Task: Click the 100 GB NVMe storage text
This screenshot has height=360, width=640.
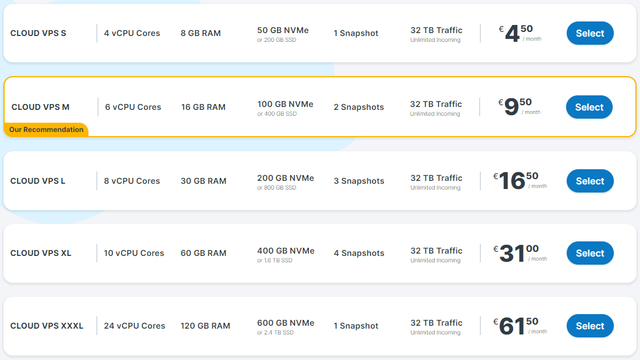Action: point(285,104)
